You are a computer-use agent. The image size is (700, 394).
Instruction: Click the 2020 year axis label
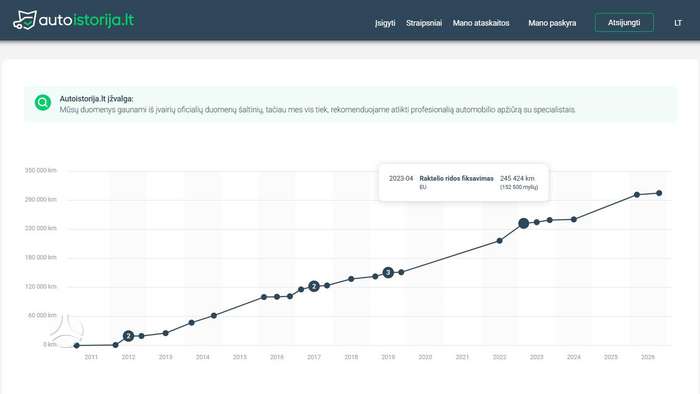425,357
